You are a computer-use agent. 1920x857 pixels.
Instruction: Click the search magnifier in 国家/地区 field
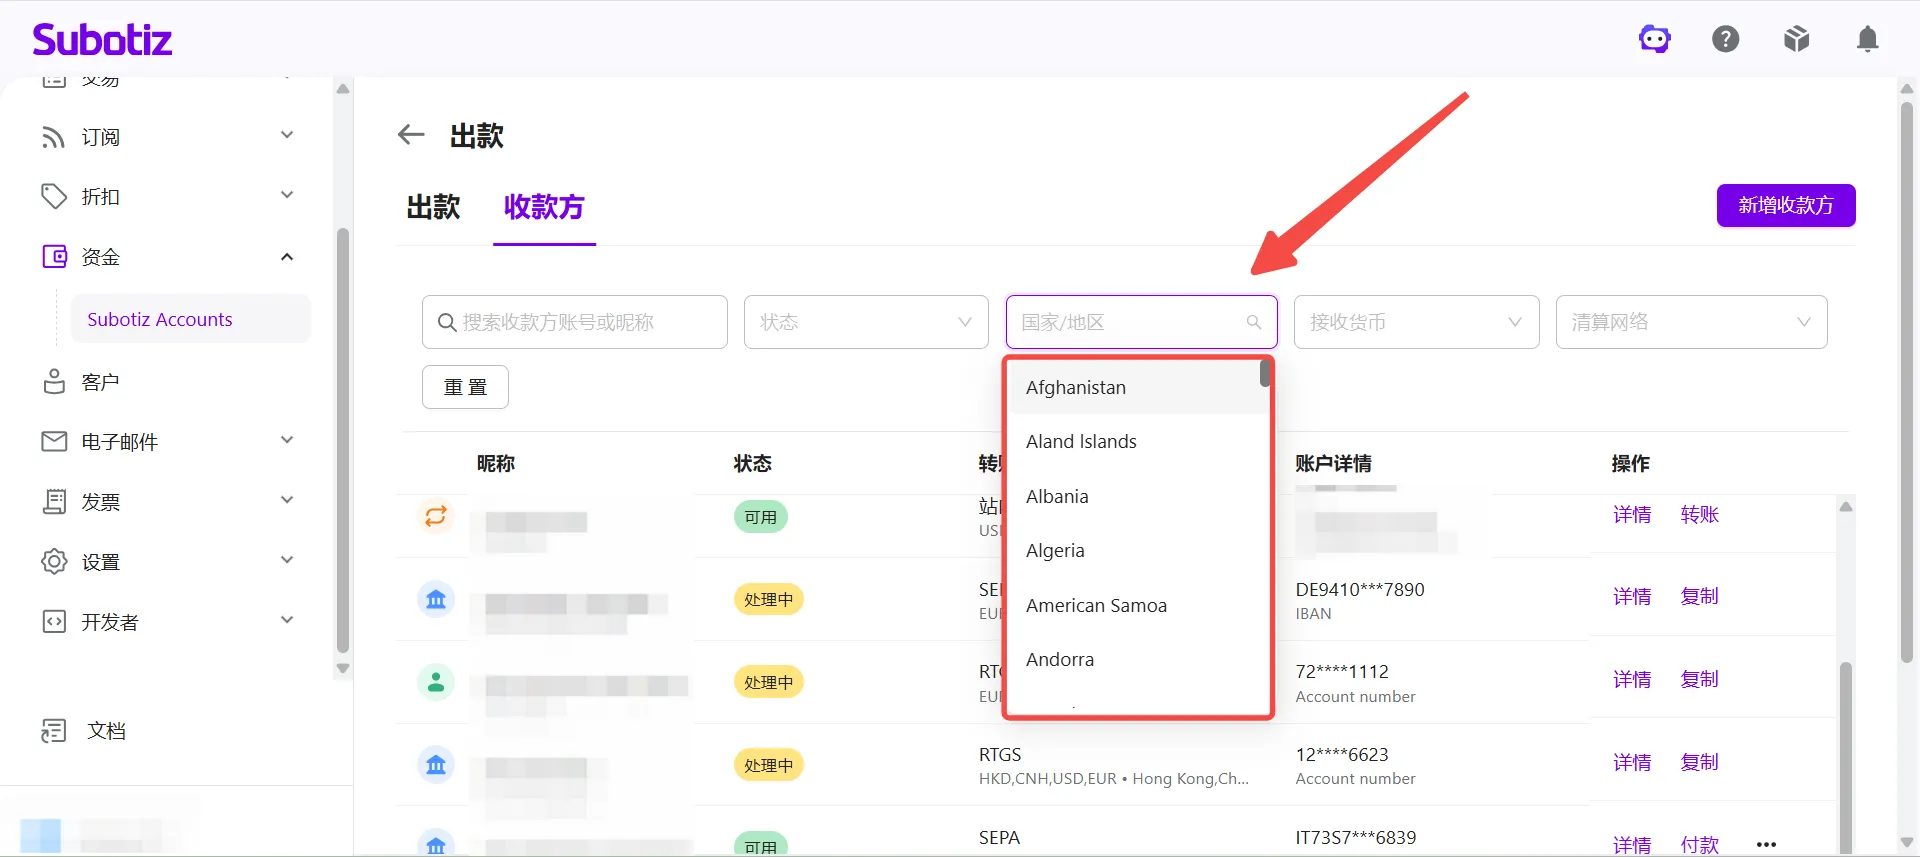pos(1253,322)
